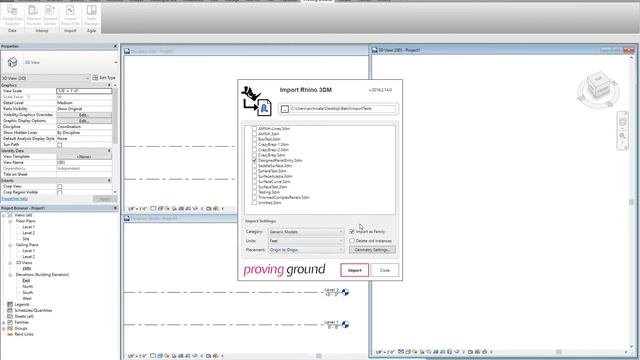The image size is (640, 360).
Task: Click Edit for Visibility/Graphics Overrides
Action: tap(84, 115)
